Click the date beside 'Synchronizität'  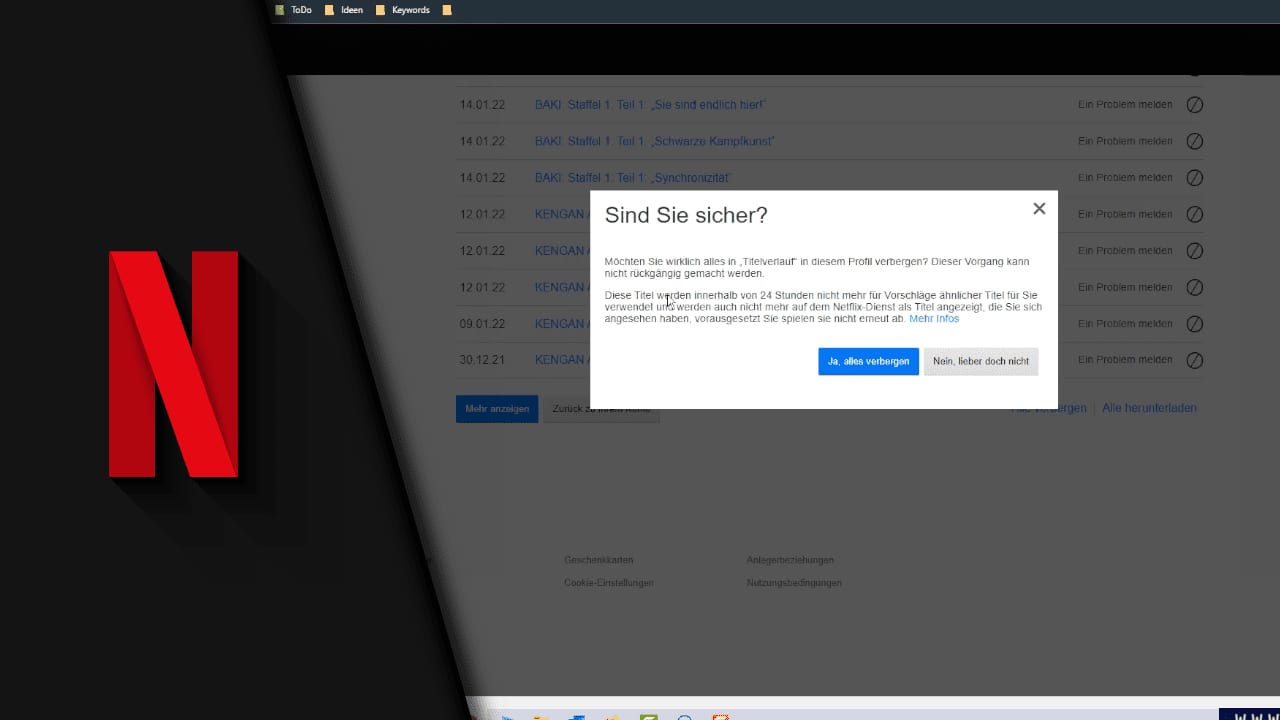click(482, 178)
